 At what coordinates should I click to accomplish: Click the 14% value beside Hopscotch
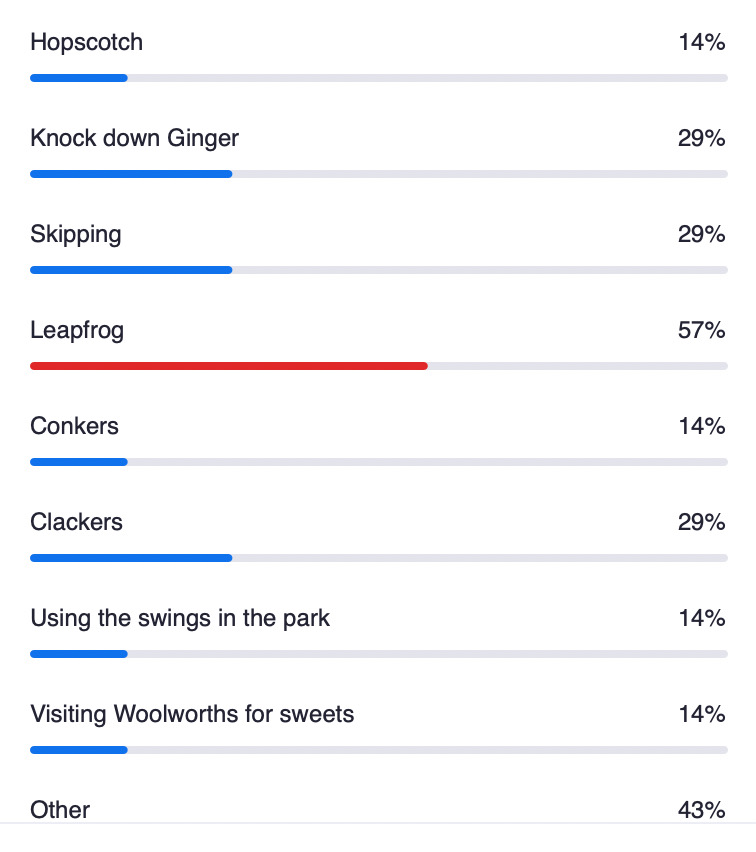point(701,42)
